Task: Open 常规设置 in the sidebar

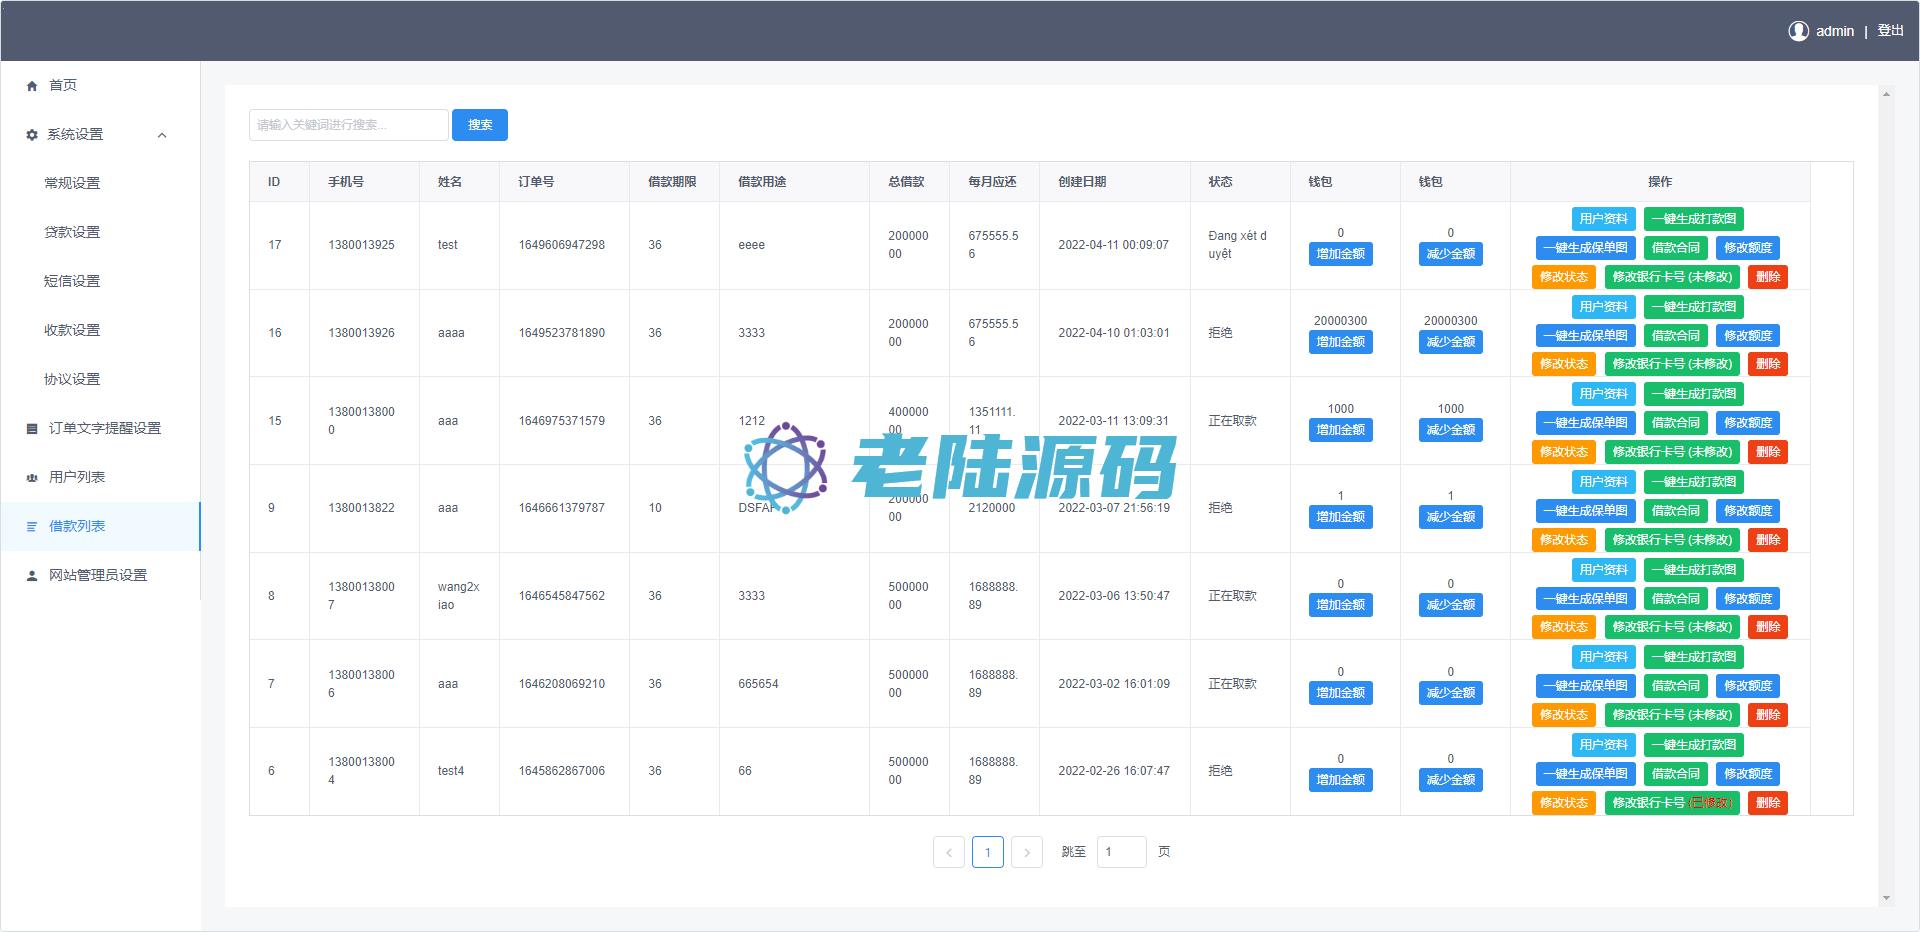Action: coord(72,183)
